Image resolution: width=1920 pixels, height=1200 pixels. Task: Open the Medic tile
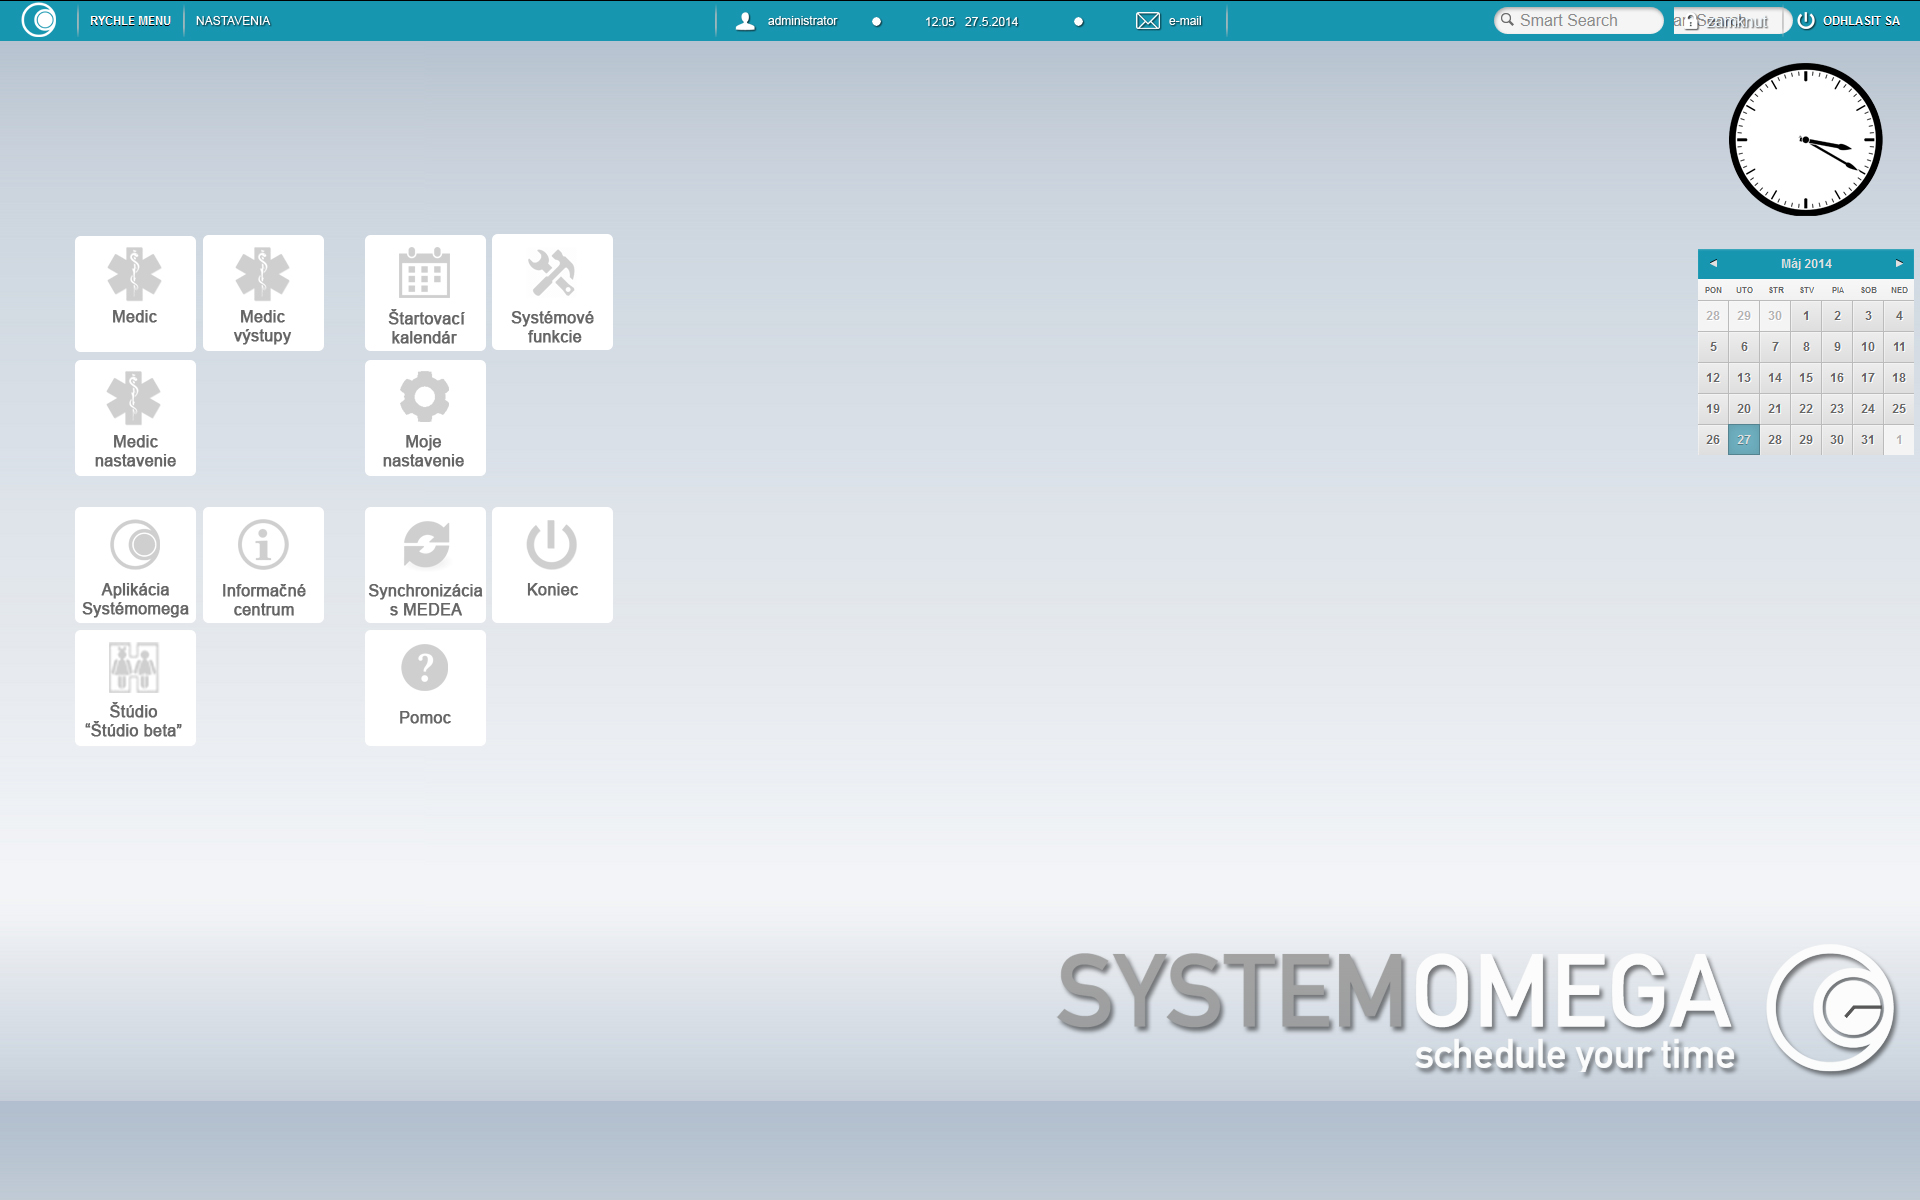(135, 293)
